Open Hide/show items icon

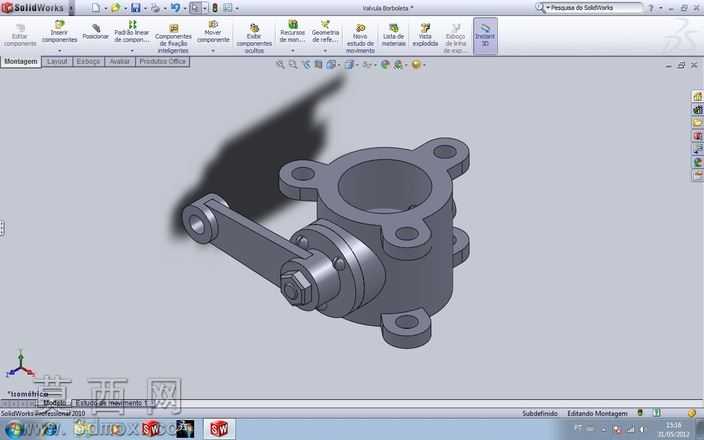click(367, 65)
